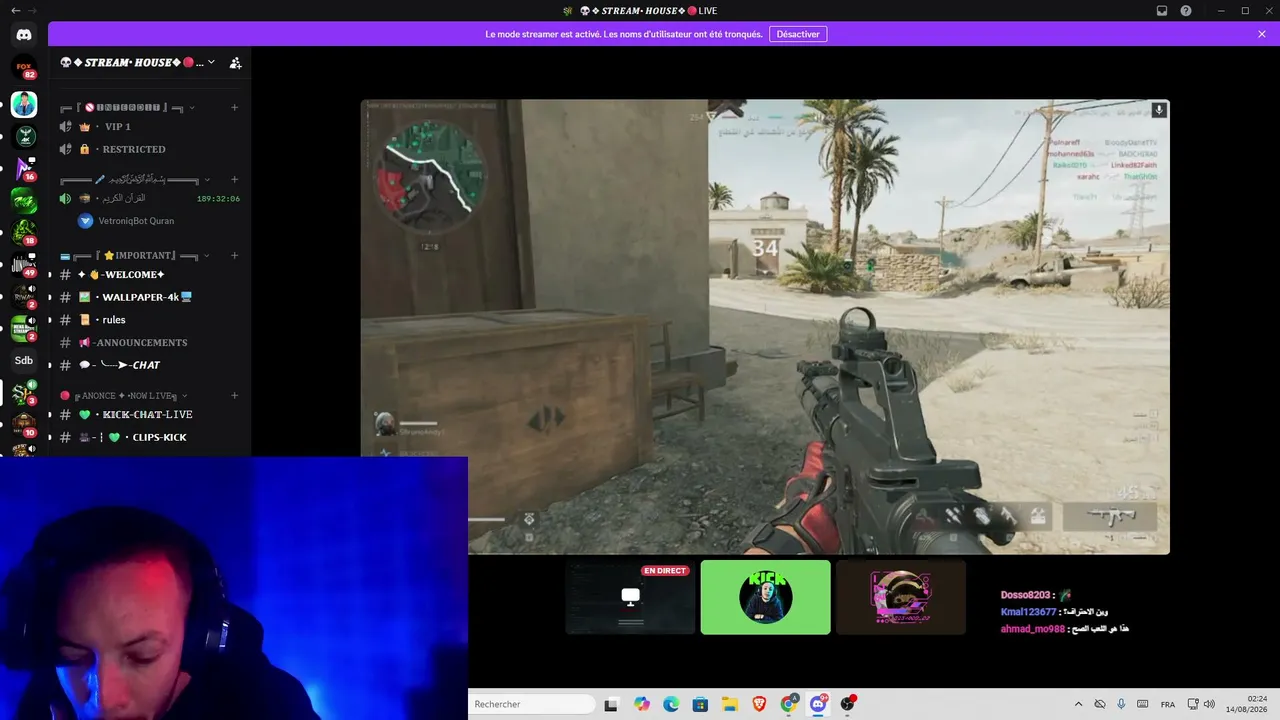The height and width of the screenshot is (720, 1280).
Task: Open the CLIPS-KICK channel
Action: (x=150, y=437)
